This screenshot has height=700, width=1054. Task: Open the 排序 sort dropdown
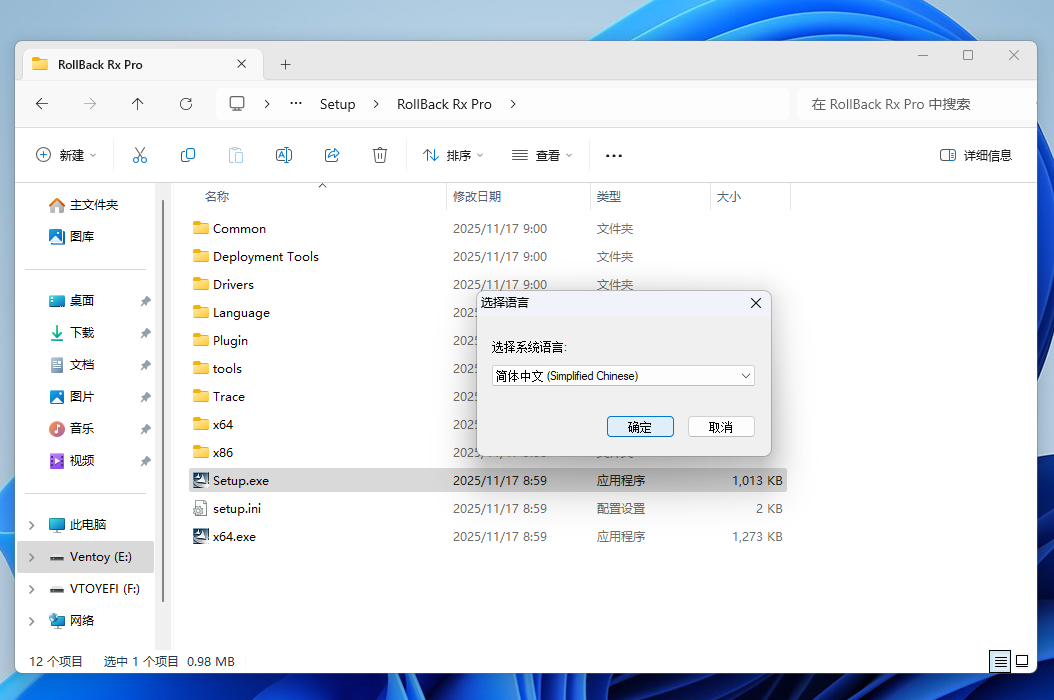point(453,155)
